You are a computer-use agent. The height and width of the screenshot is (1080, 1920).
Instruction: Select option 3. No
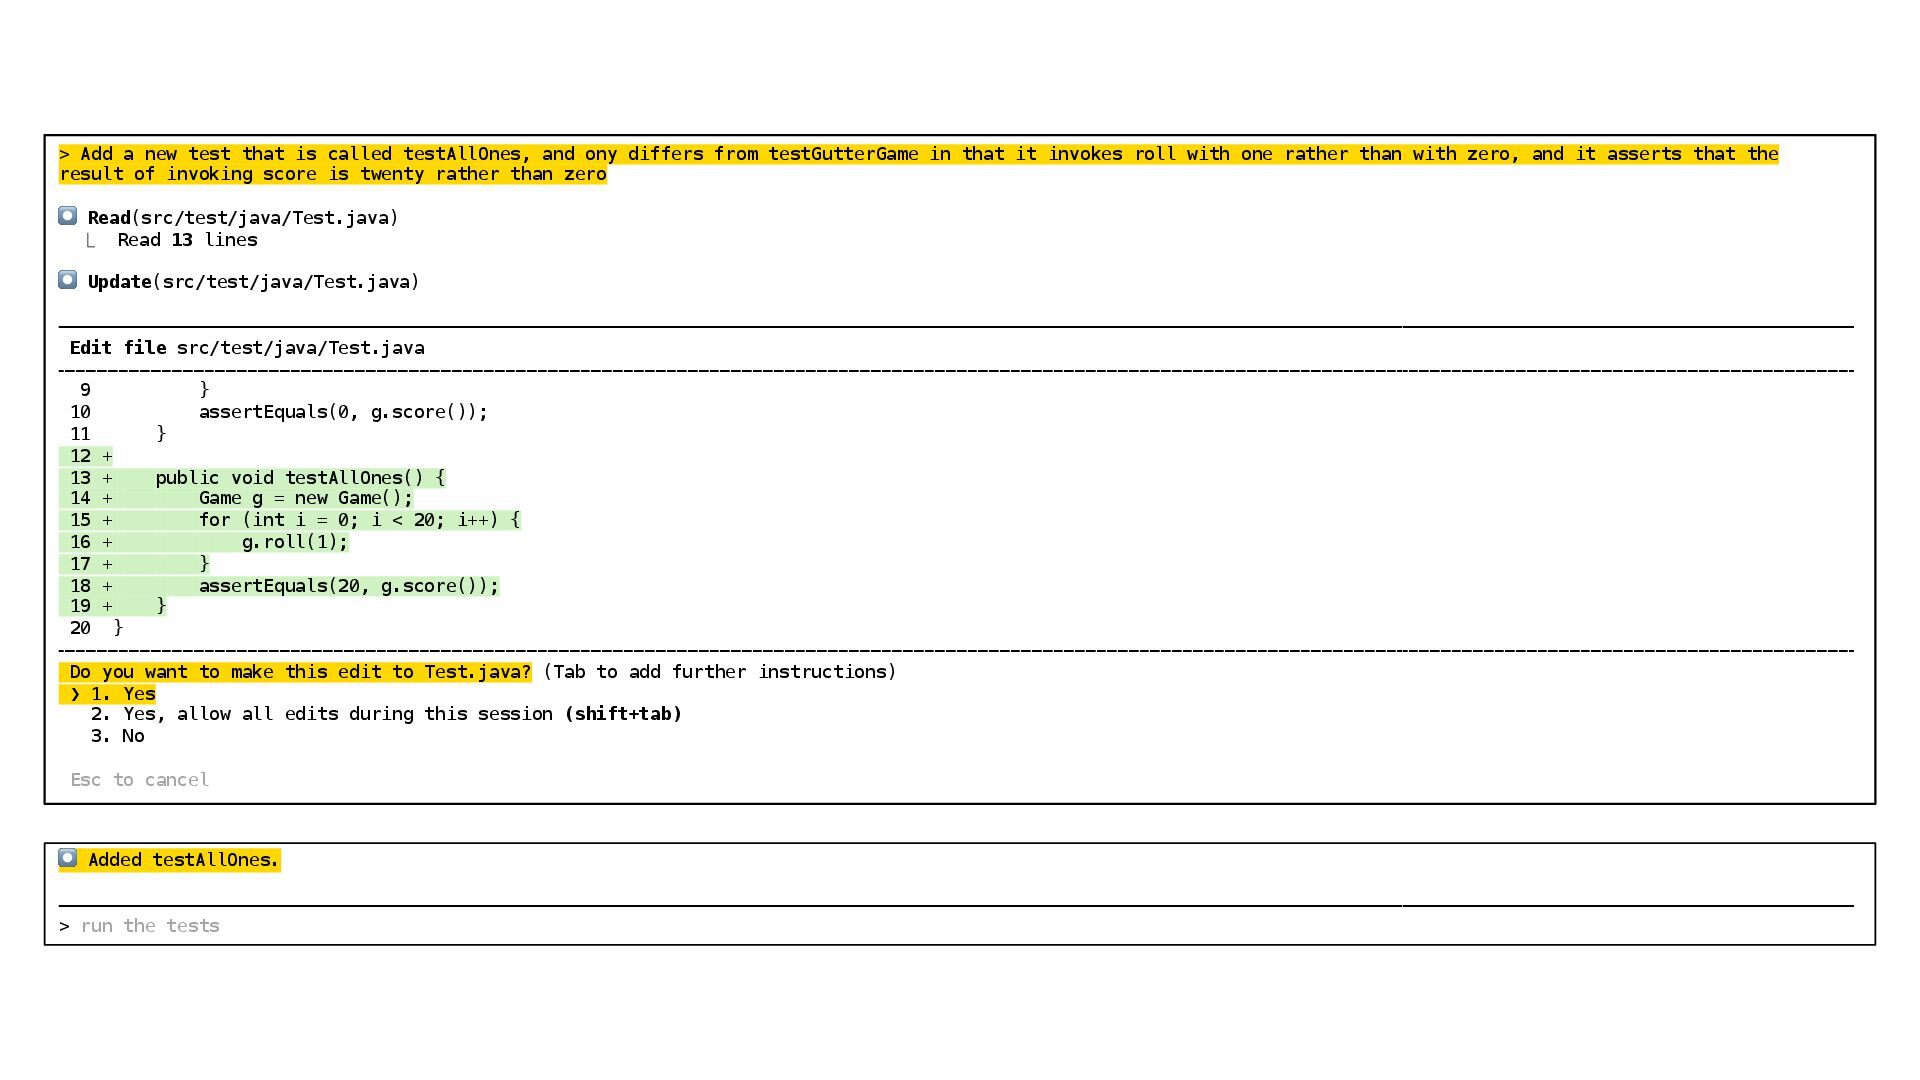point(118,736)
